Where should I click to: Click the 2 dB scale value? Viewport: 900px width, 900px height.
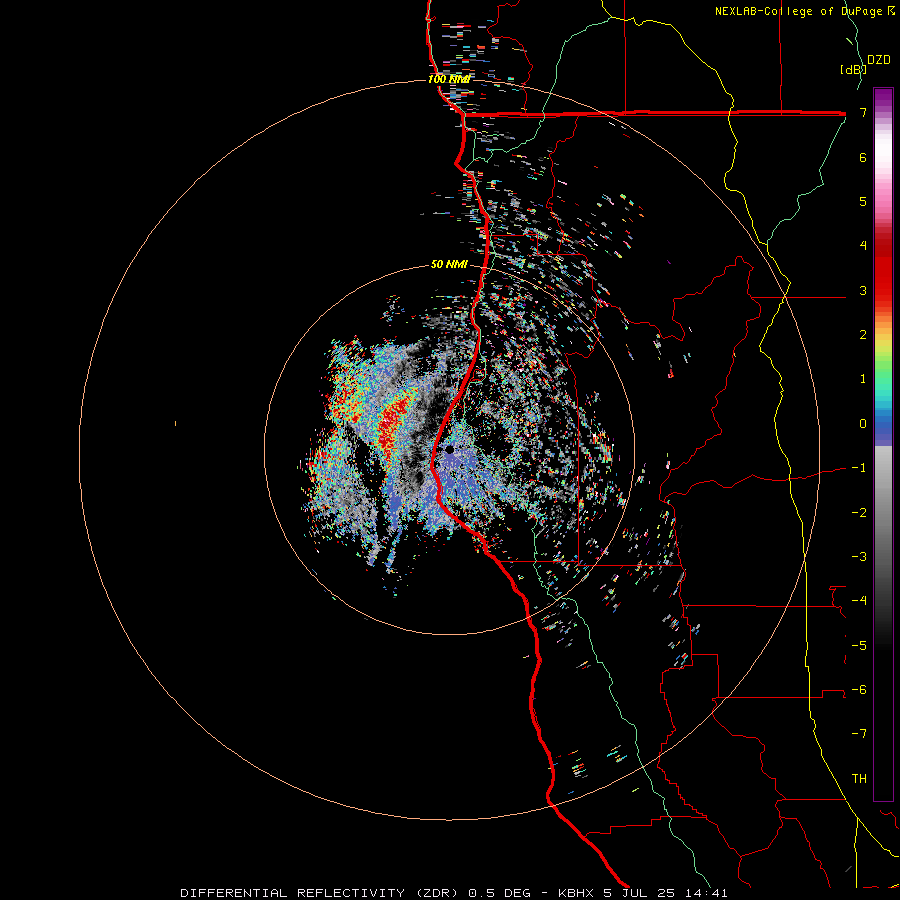pos(863,335)
